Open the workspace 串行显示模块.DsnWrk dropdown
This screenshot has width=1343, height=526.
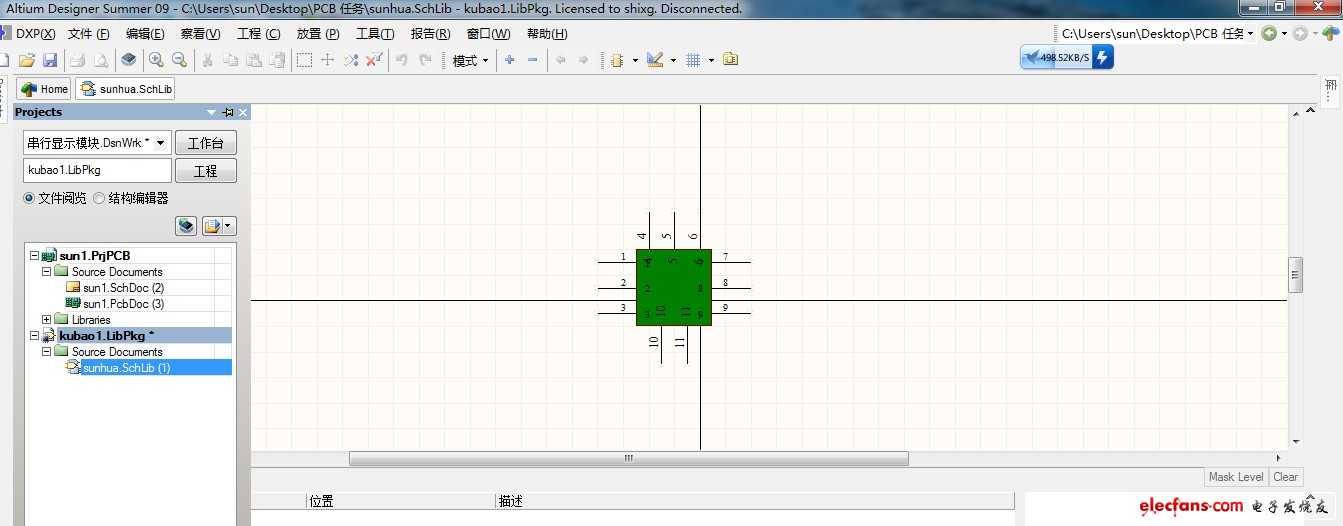(x=161, y=143)
